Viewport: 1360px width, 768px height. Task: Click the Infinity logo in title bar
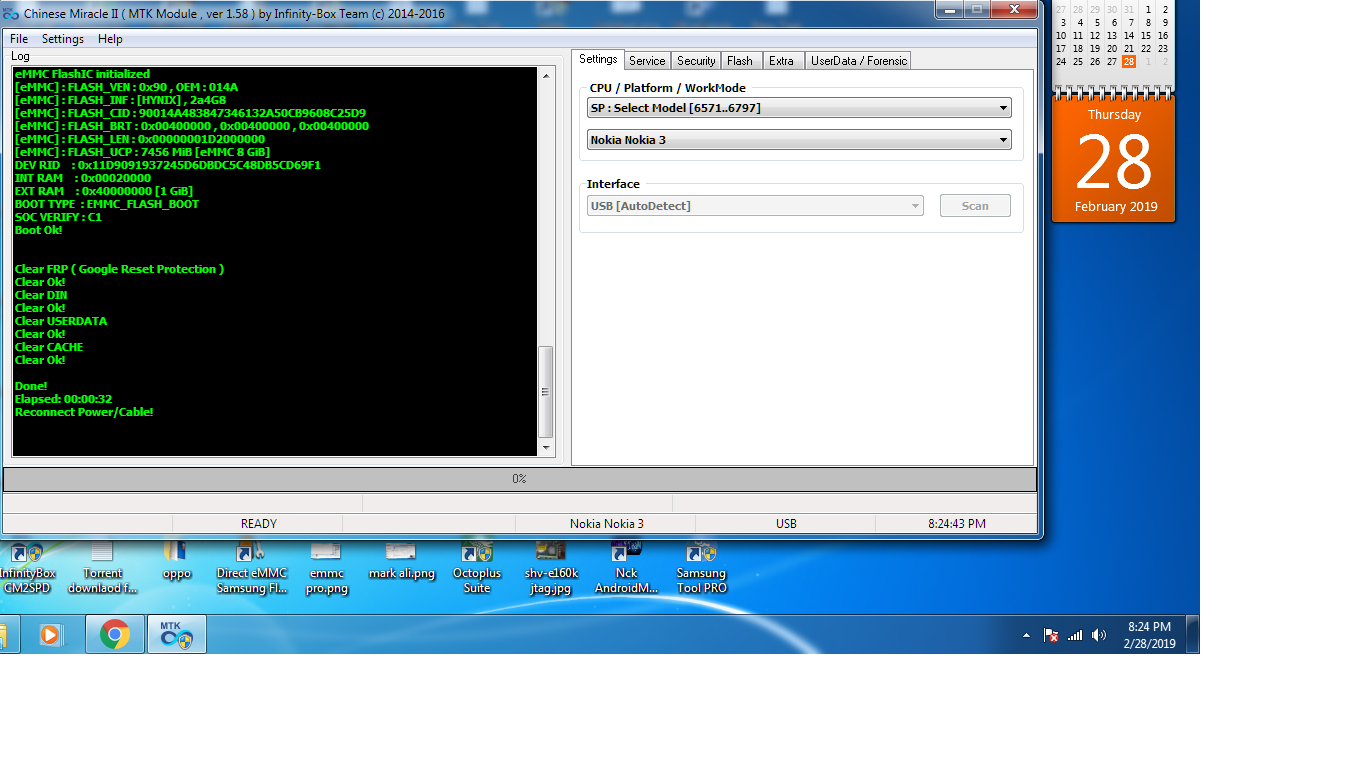[11, 13]
